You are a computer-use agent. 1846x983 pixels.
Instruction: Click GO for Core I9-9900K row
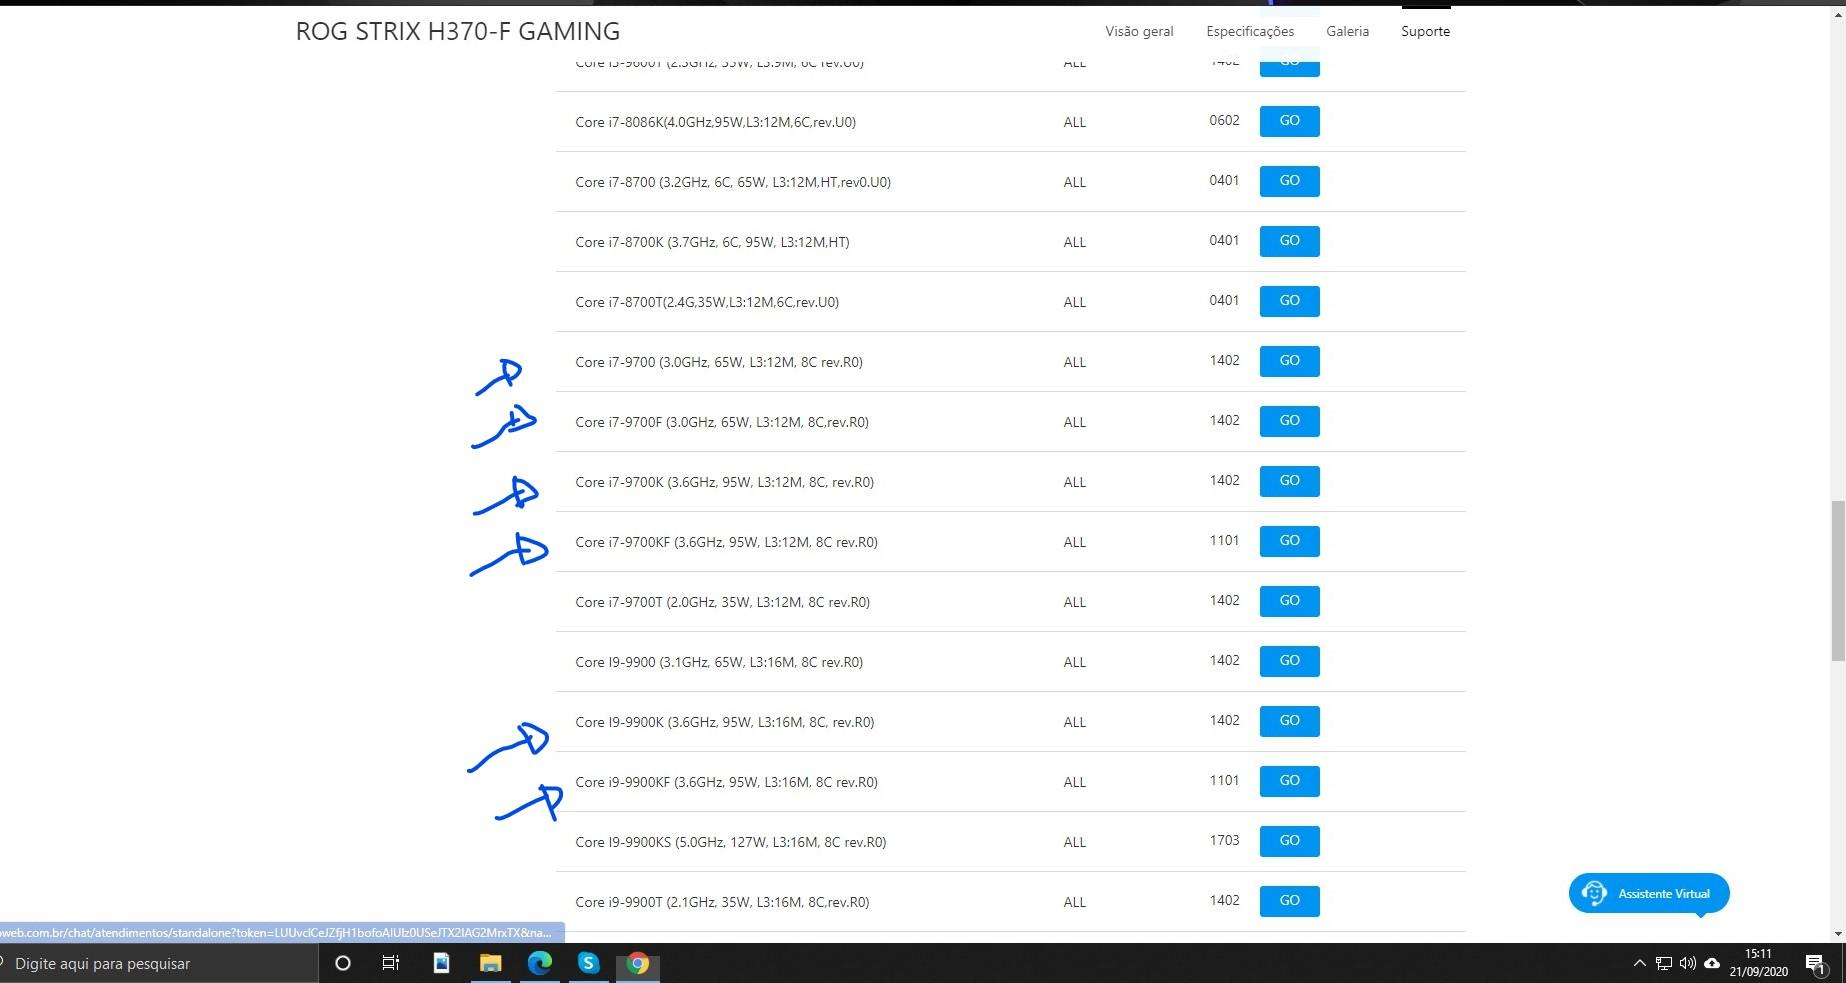pyautogui.click(x=1289, y=721)
